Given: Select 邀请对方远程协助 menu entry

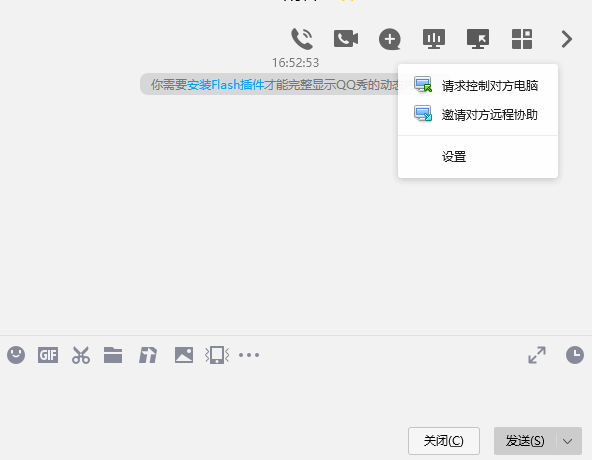Looking at the screenshot, I should (478, 114).
